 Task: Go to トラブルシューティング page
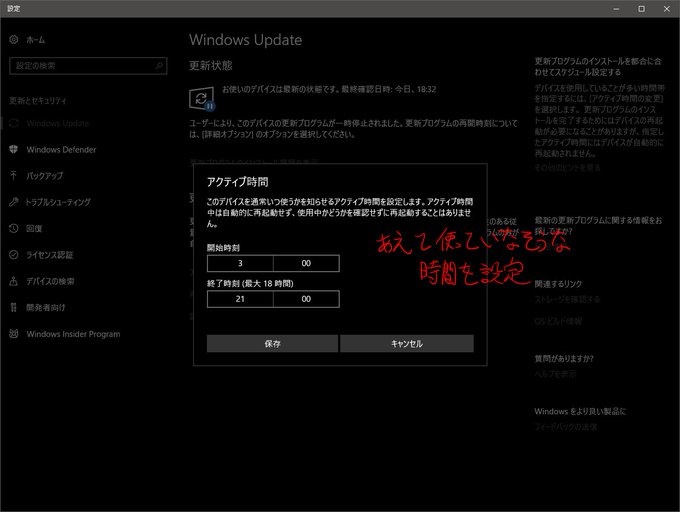click(x=58, y=202)
